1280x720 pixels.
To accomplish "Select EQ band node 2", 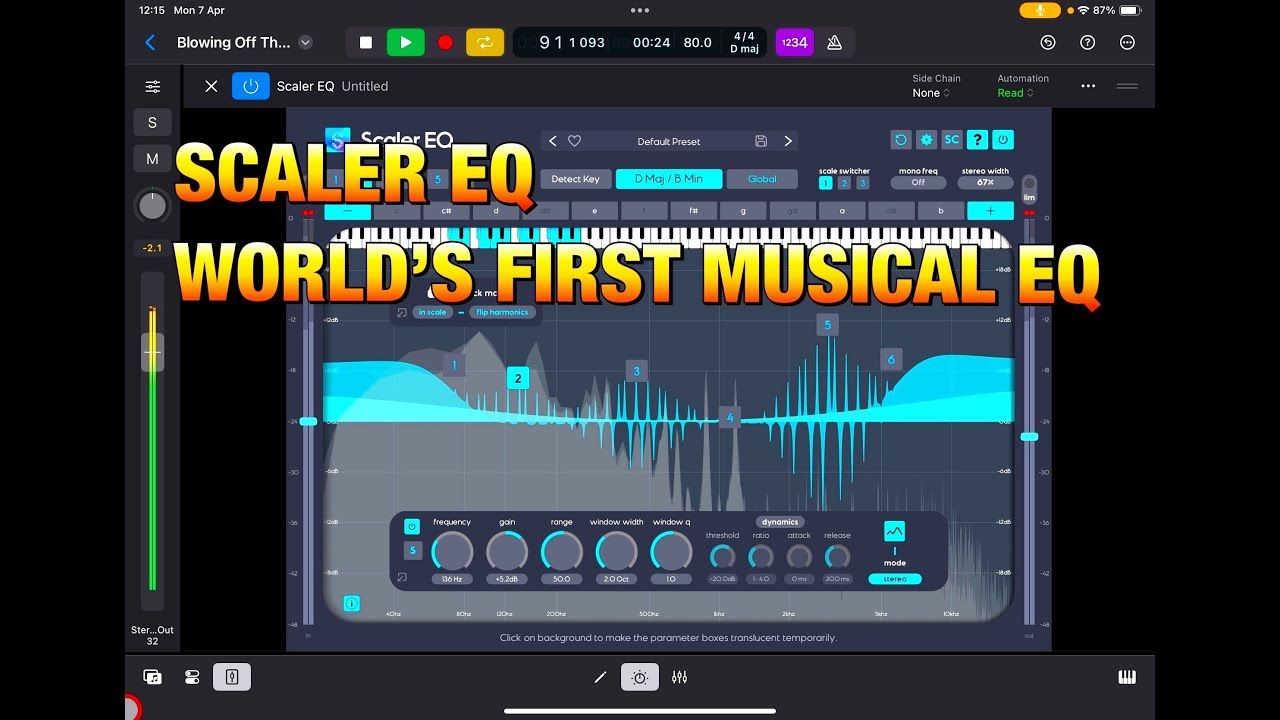I will pos(517,378).
